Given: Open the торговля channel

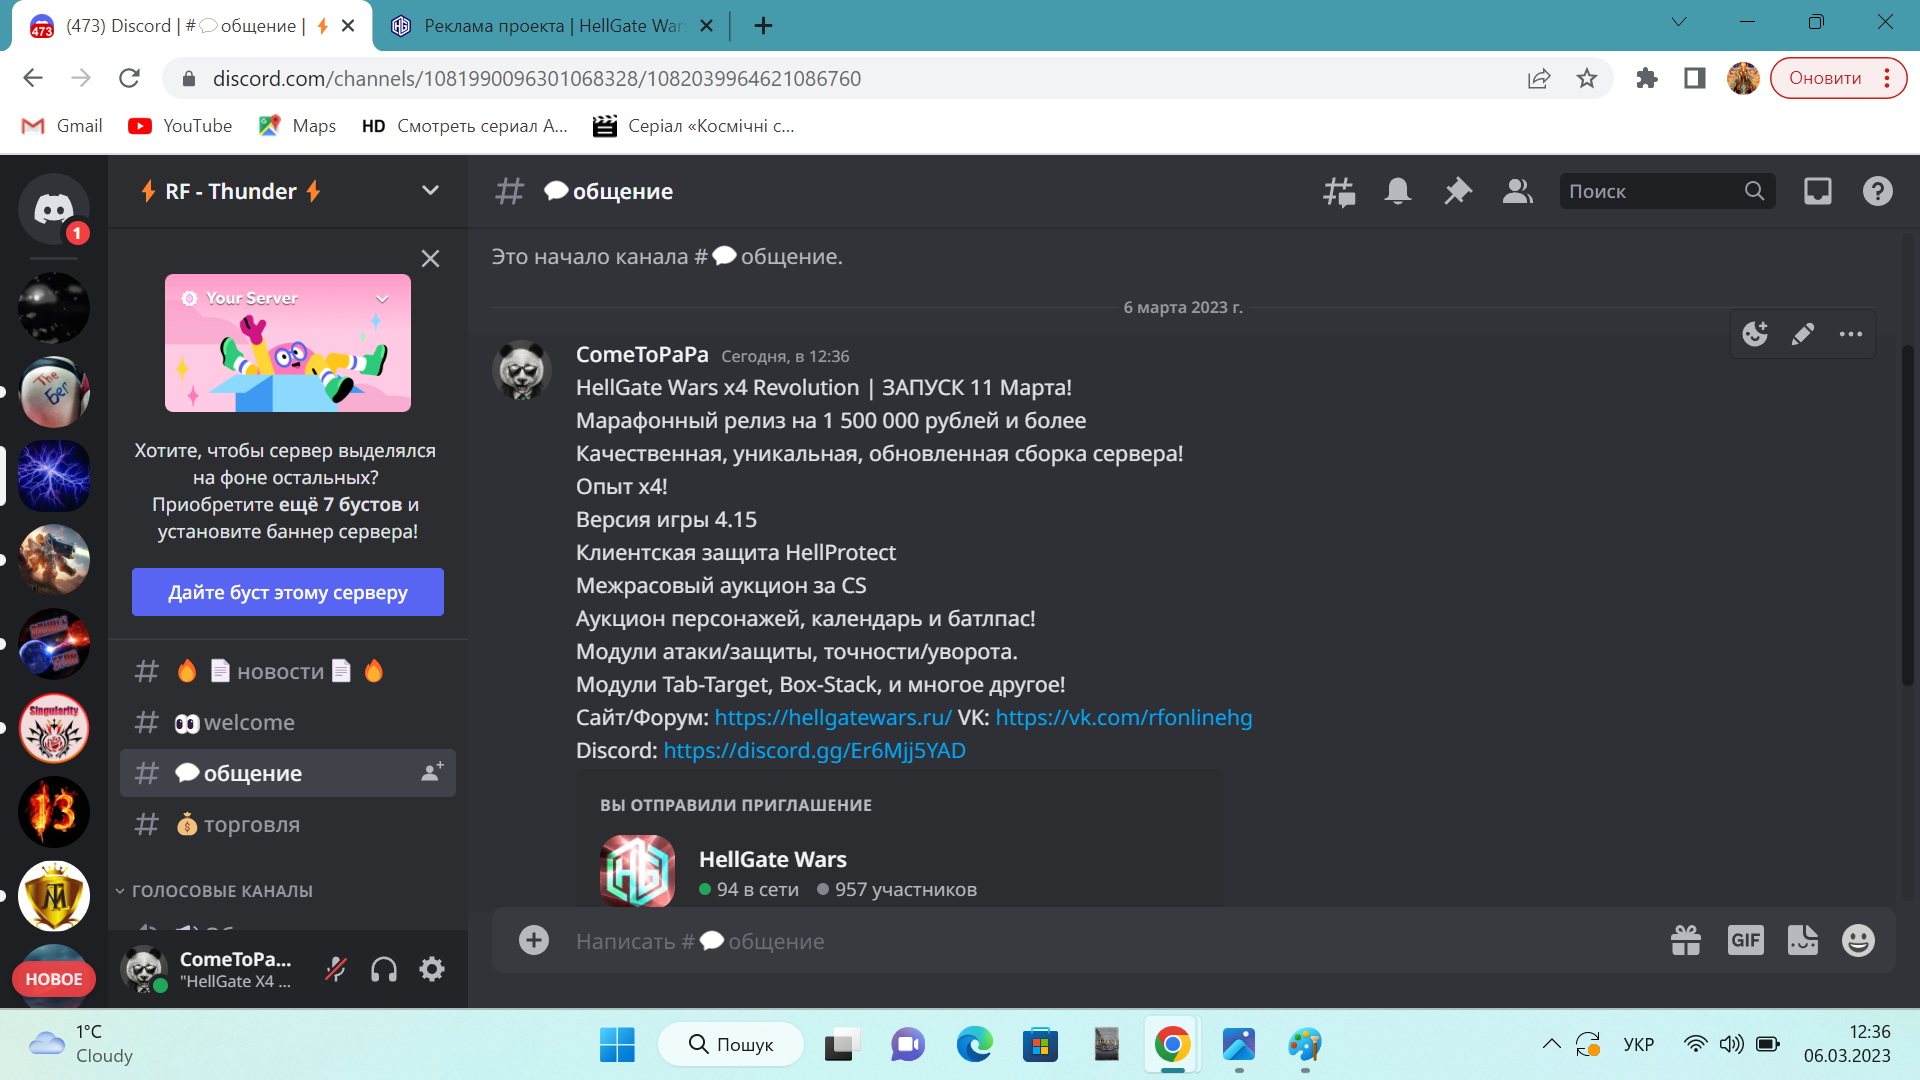Looking at the screenshot, I should coord(288,824).
